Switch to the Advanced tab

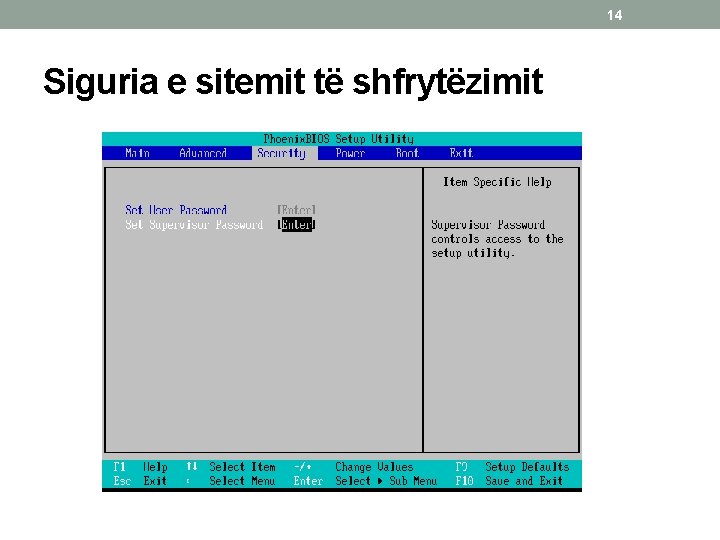[203, 153]
